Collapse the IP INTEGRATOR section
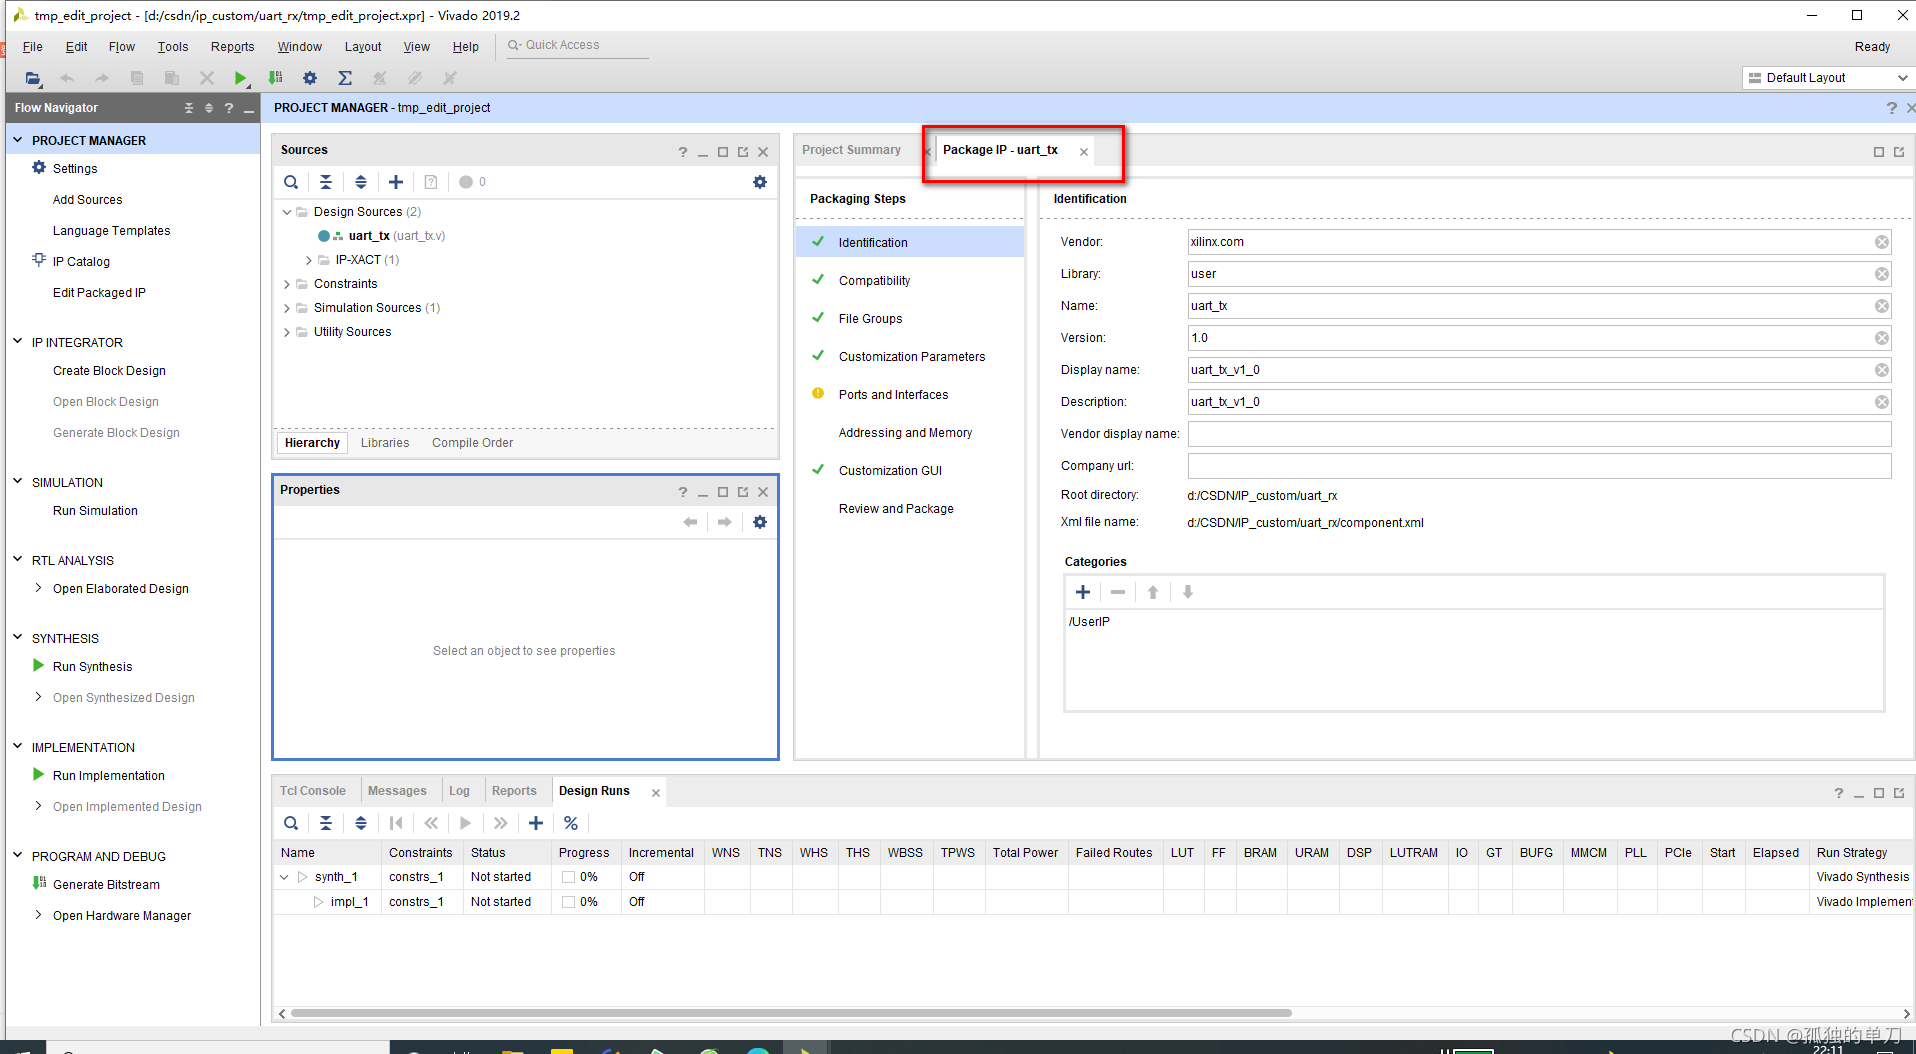This screenshot has width=1916, height=1054. pyautogui.click(x=17, y=342)
